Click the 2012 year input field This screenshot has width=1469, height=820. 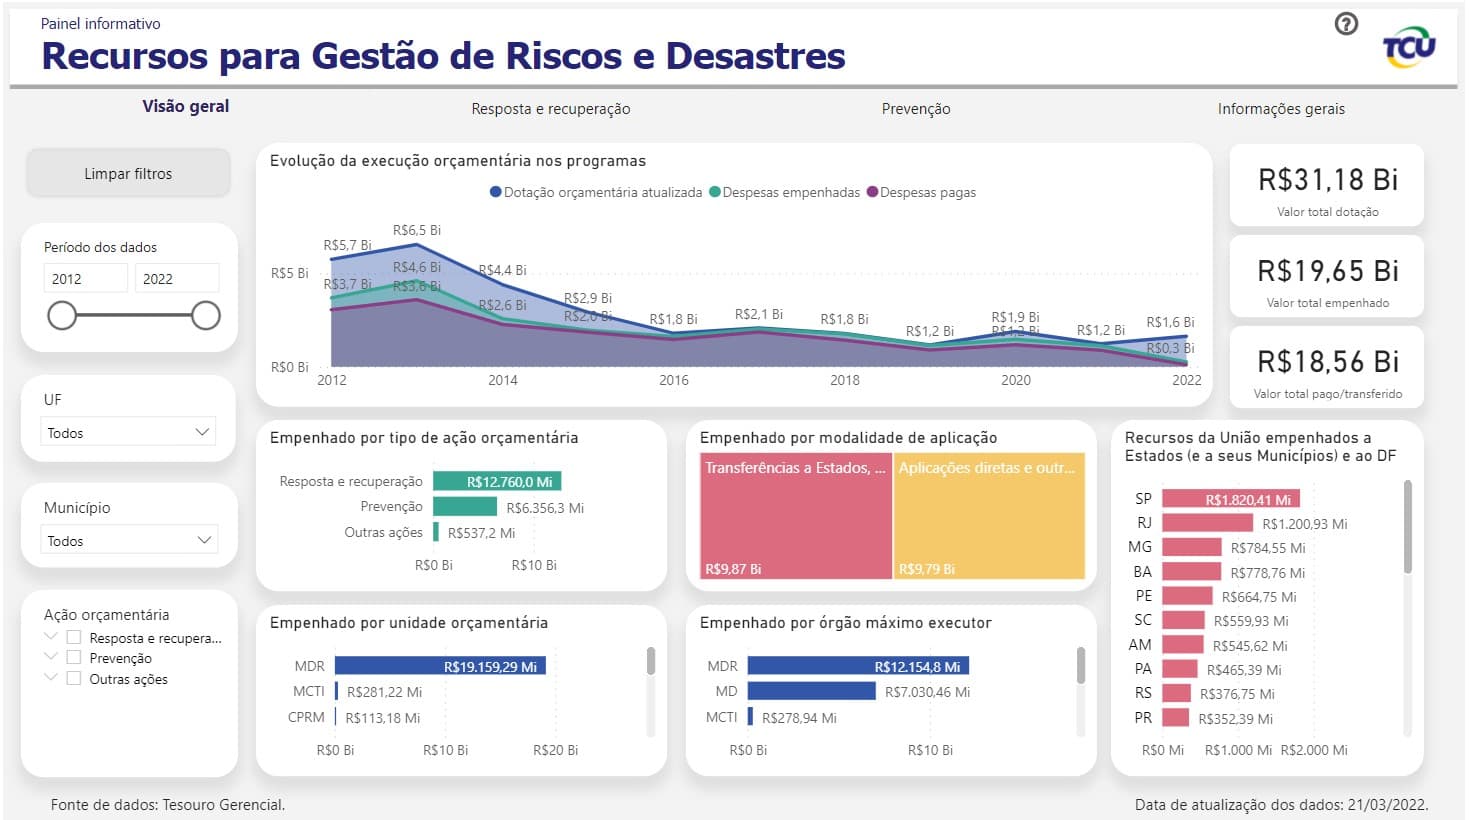(86, 277)
